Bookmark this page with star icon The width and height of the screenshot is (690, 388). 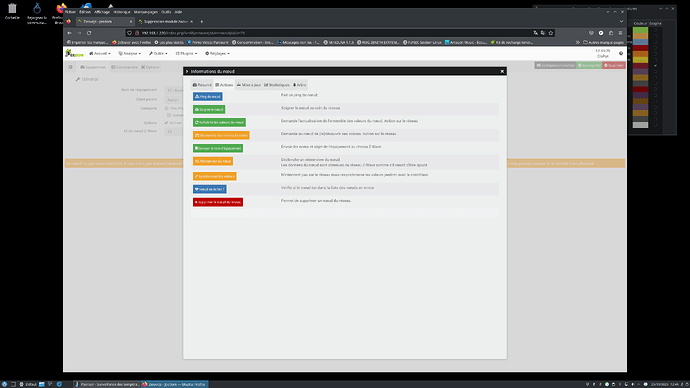tap(551, 33)
